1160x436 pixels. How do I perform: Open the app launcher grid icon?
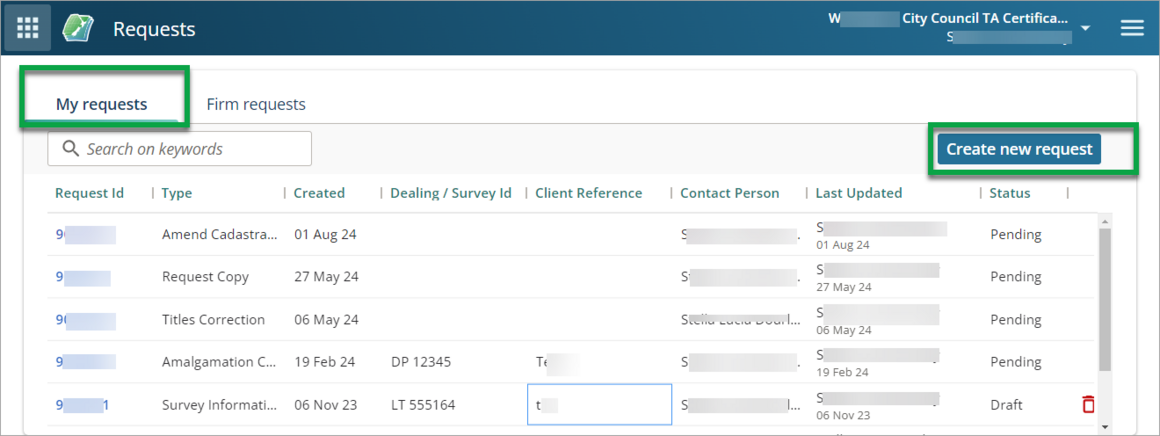[x=28, y=28]
